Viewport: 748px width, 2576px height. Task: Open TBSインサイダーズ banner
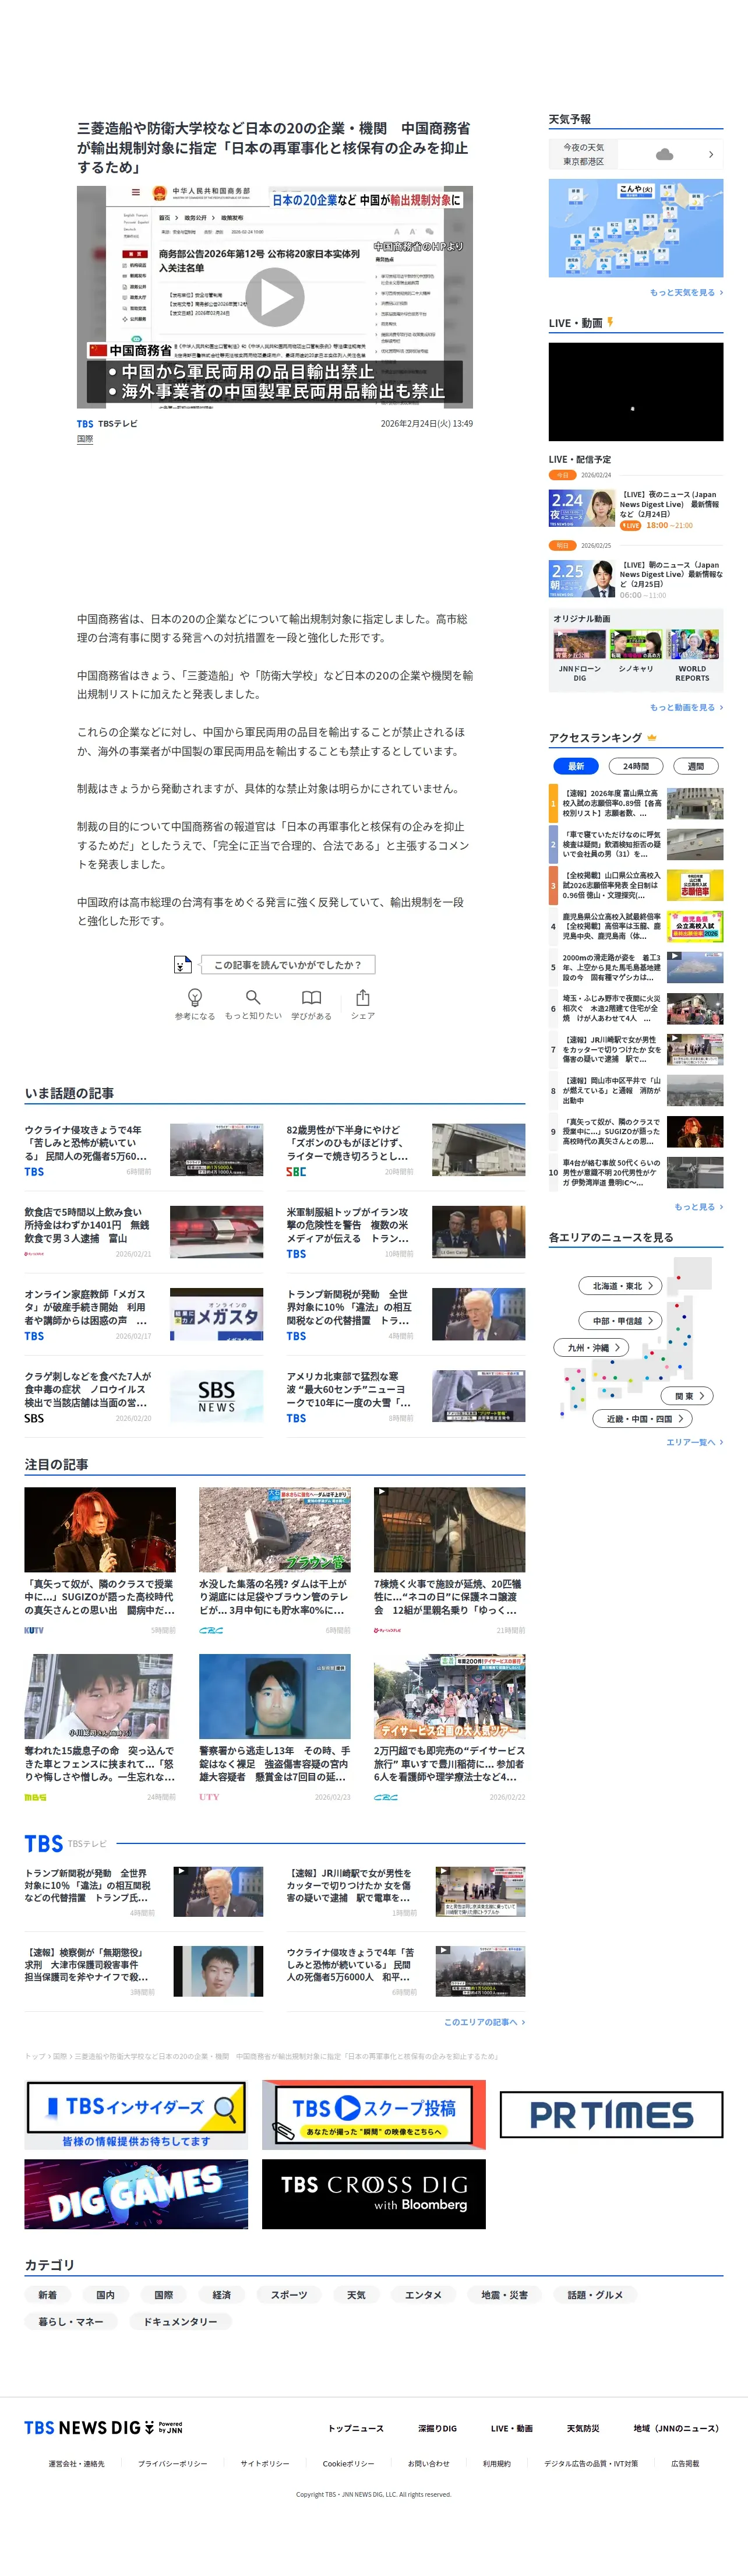point(136,2115)
